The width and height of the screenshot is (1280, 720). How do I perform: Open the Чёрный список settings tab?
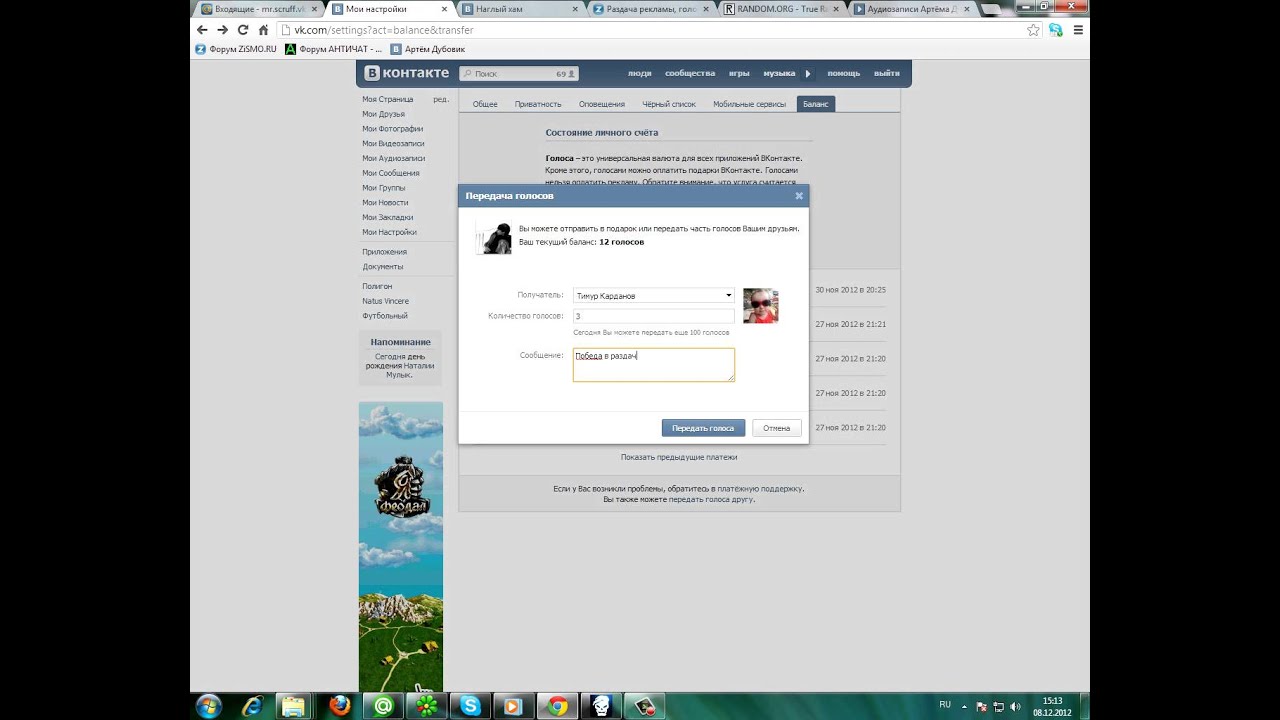coord(669,104)
